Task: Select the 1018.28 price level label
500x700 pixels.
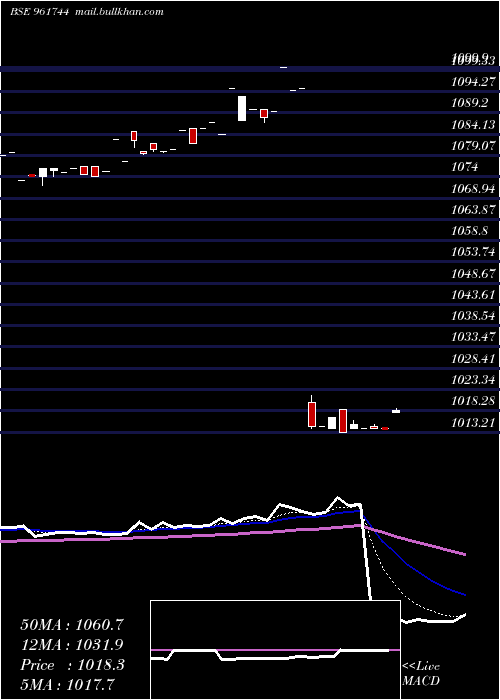Action: [473, 401]
